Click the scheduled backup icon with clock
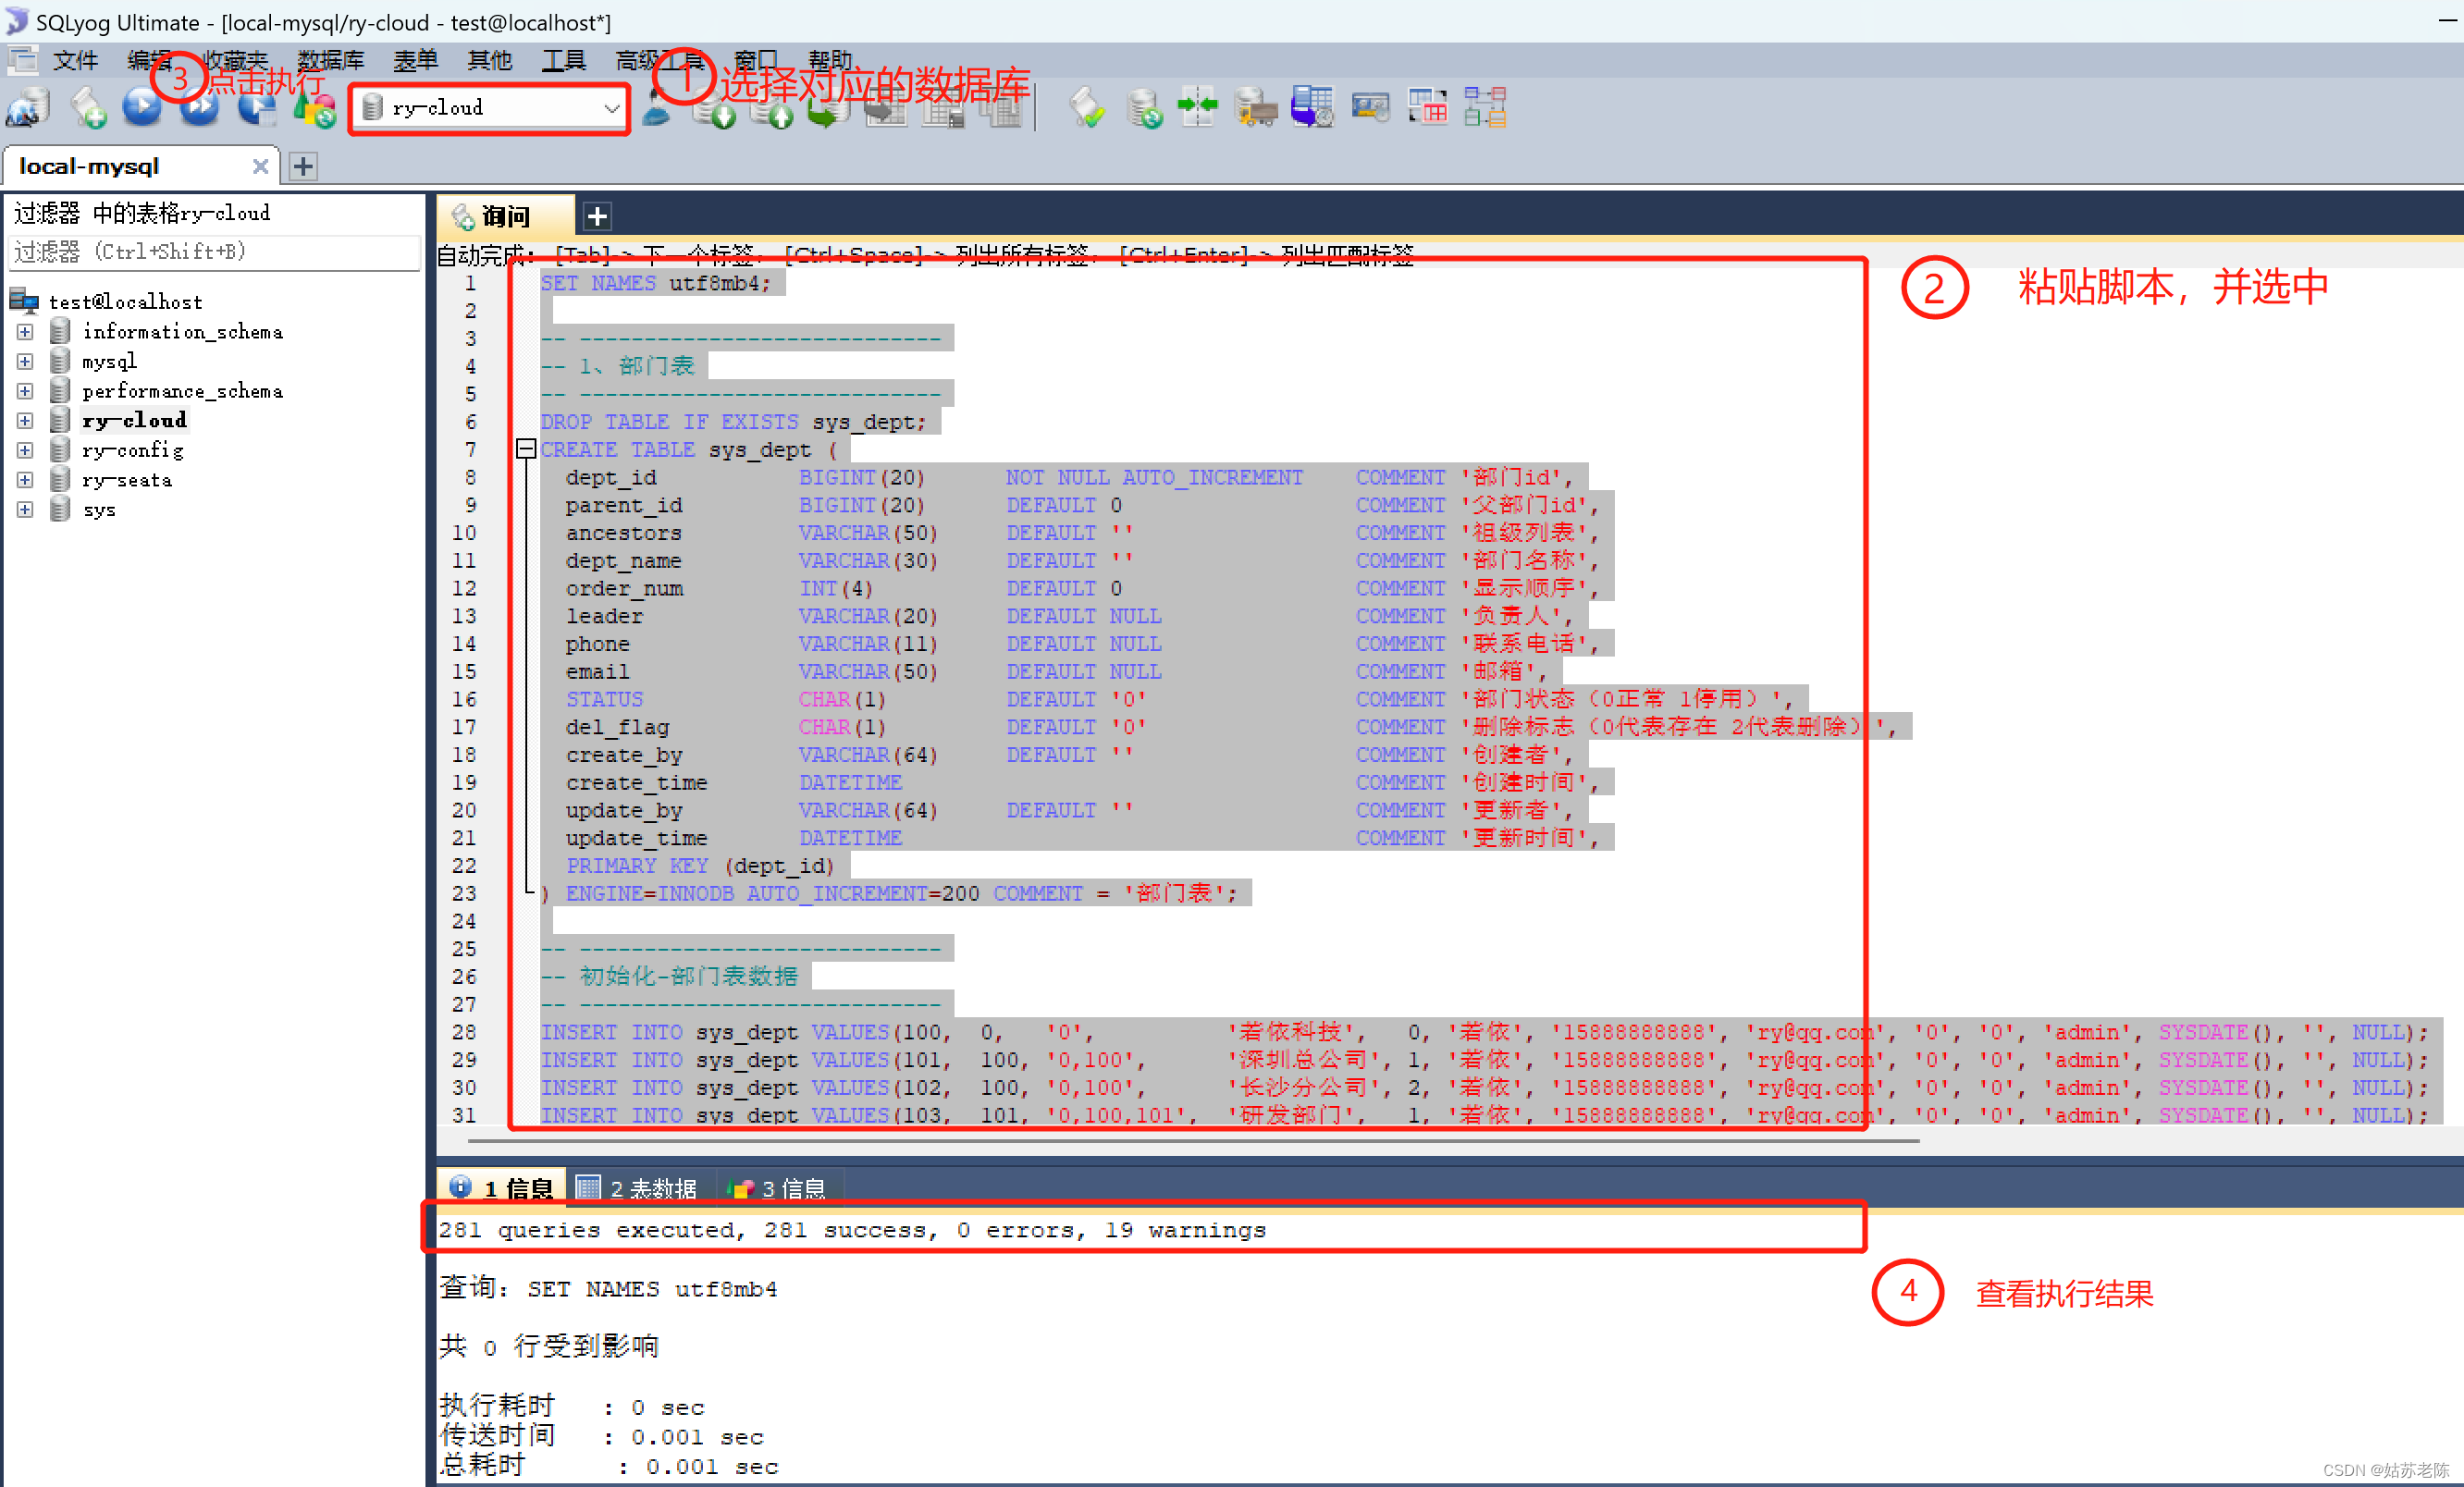This screenshot has height=1487, width=2464. point(1312,107)
